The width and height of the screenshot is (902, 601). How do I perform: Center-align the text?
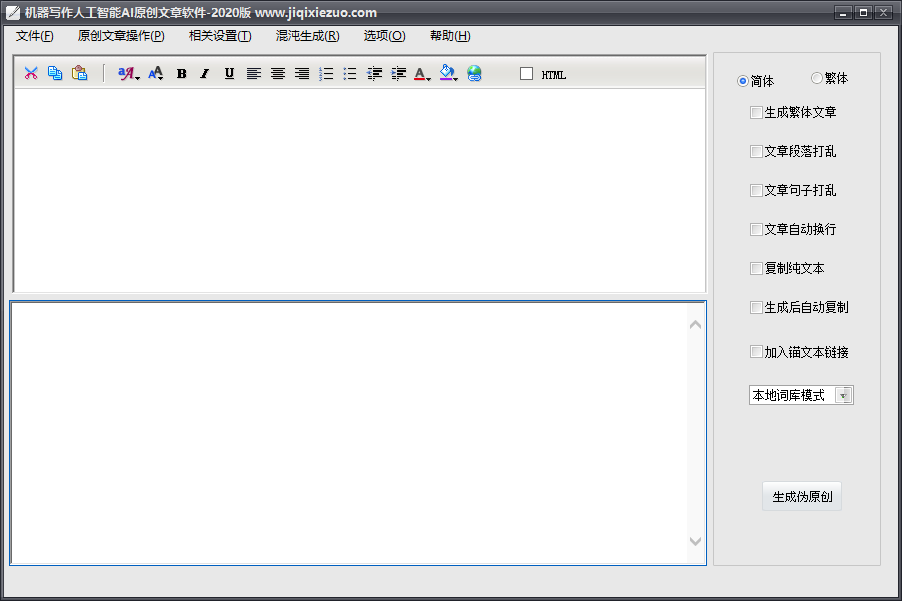(x=277, y=73)
